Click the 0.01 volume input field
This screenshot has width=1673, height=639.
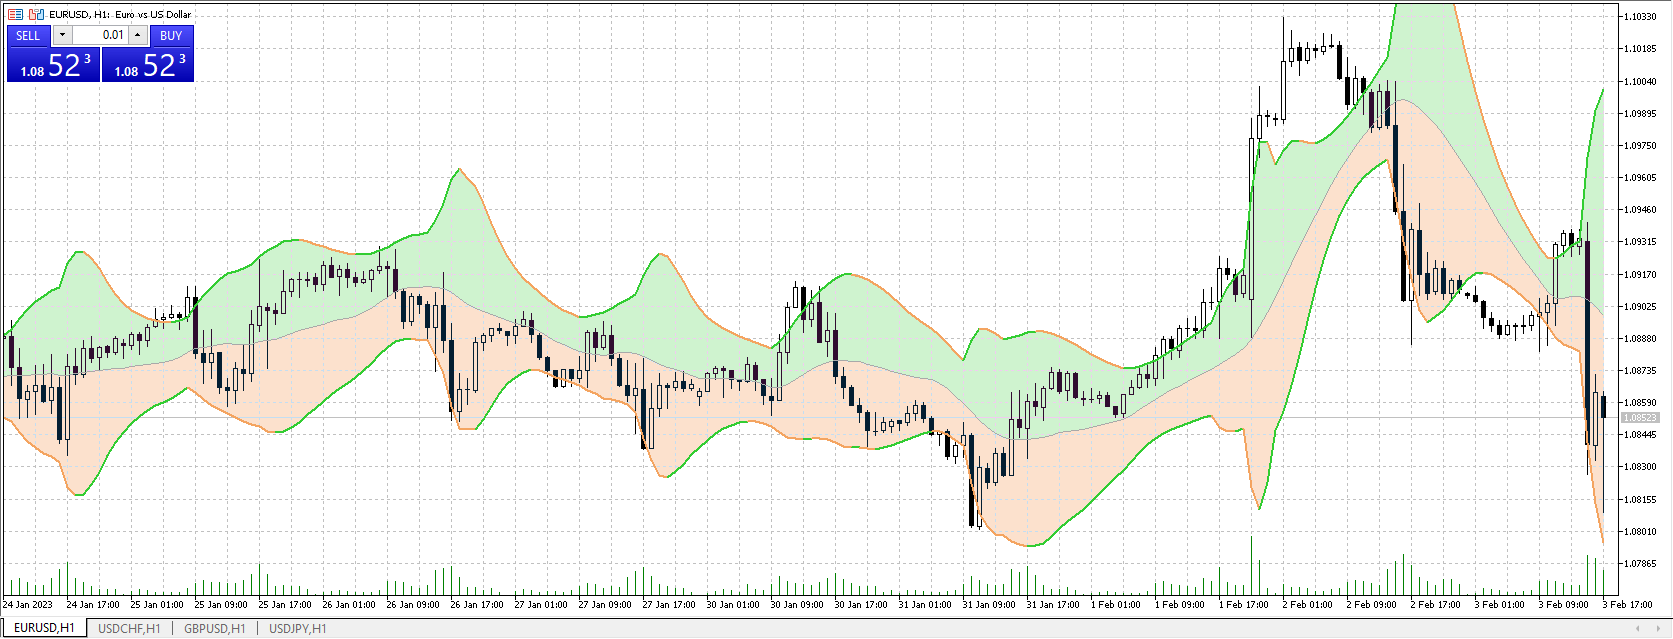tap(100, 35)
